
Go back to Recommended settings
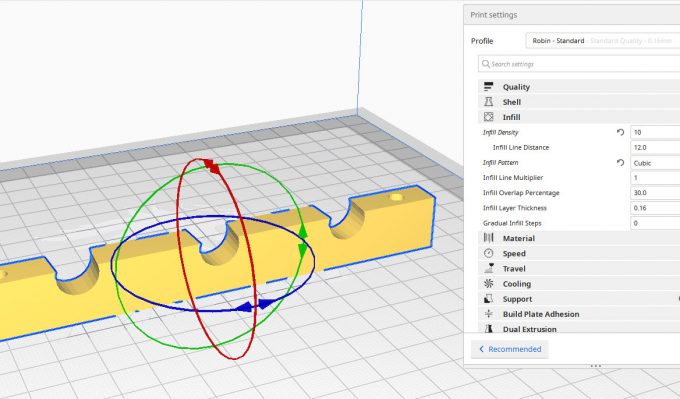[x=510, y=349]
